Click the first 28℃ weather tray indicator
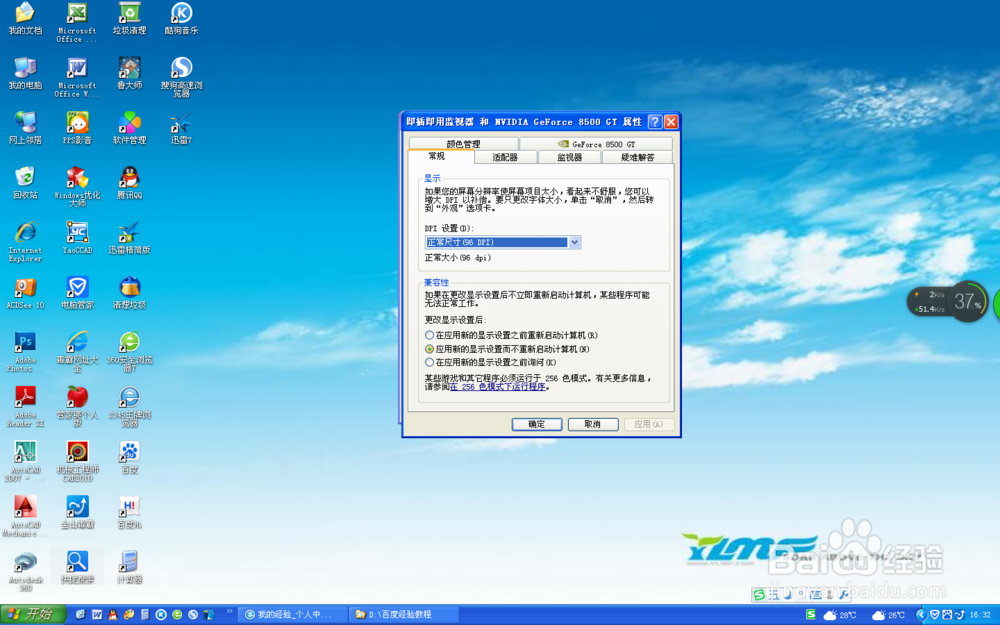Screen dimensions: 1000x625 click(841, 615)
